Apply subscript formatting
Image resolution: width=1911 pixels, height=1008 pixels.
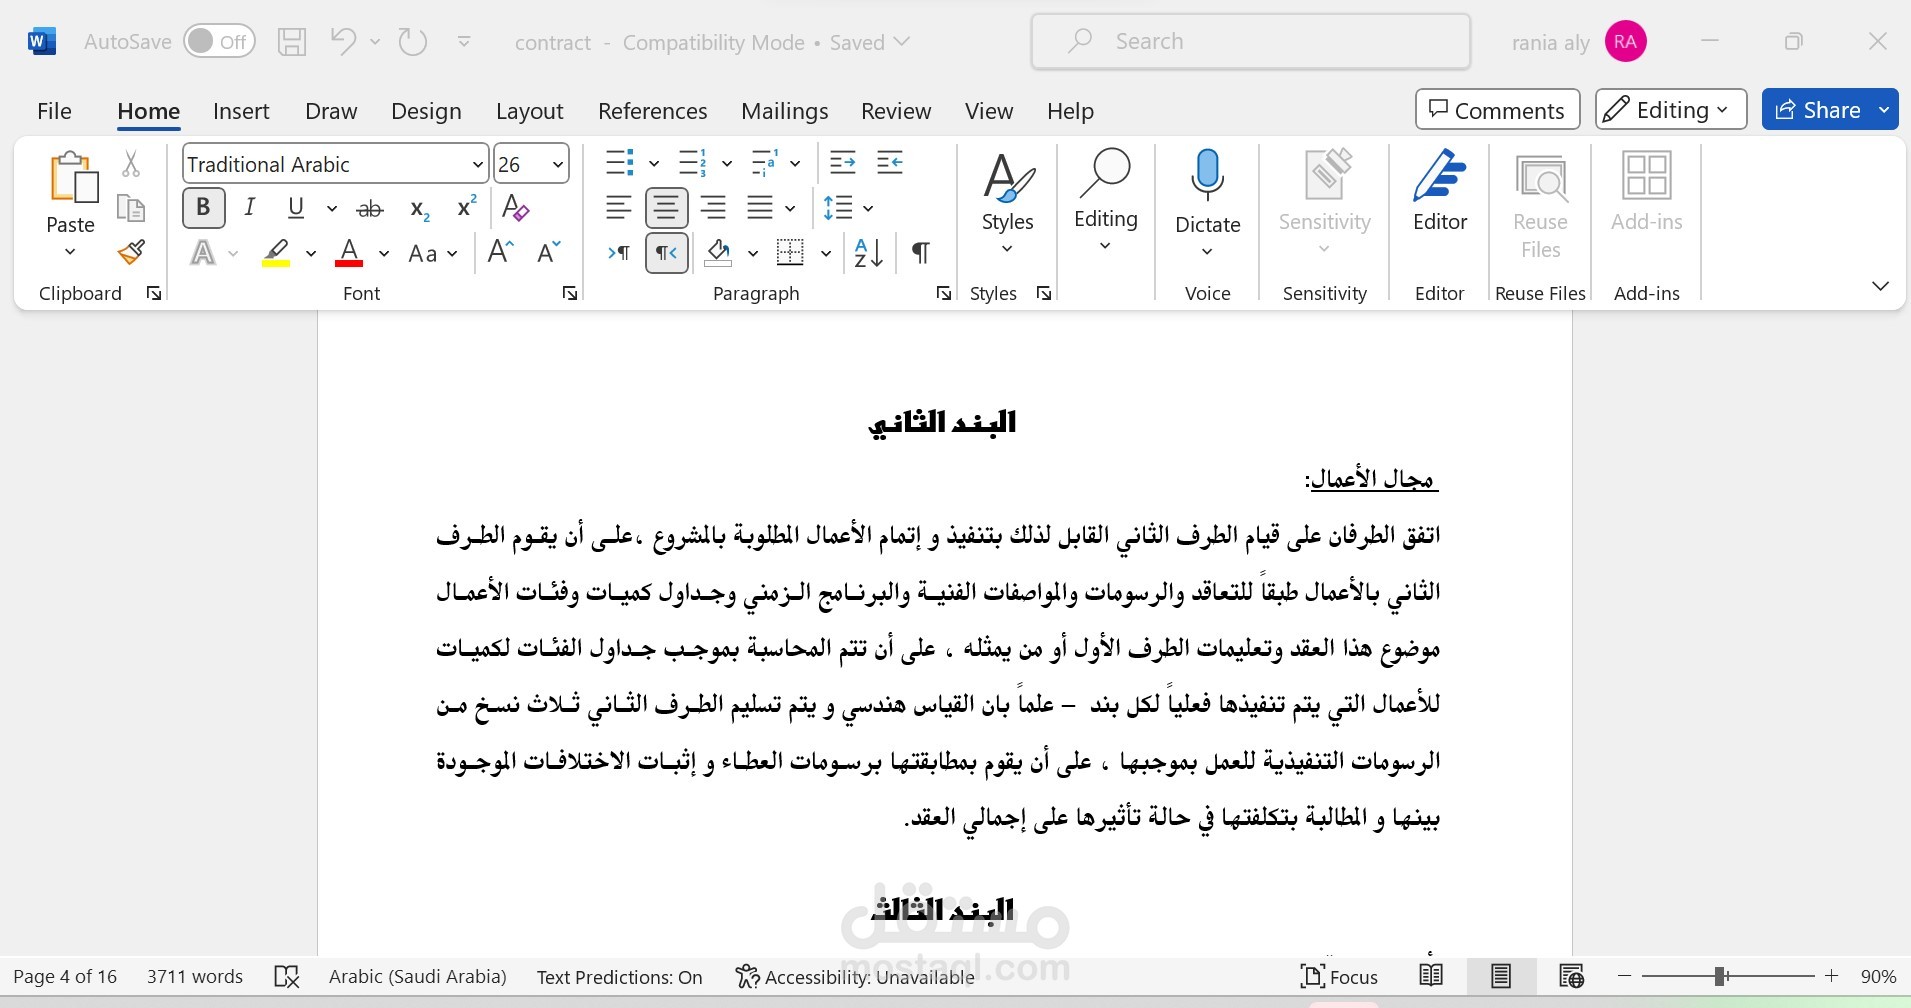pos(420,208)
